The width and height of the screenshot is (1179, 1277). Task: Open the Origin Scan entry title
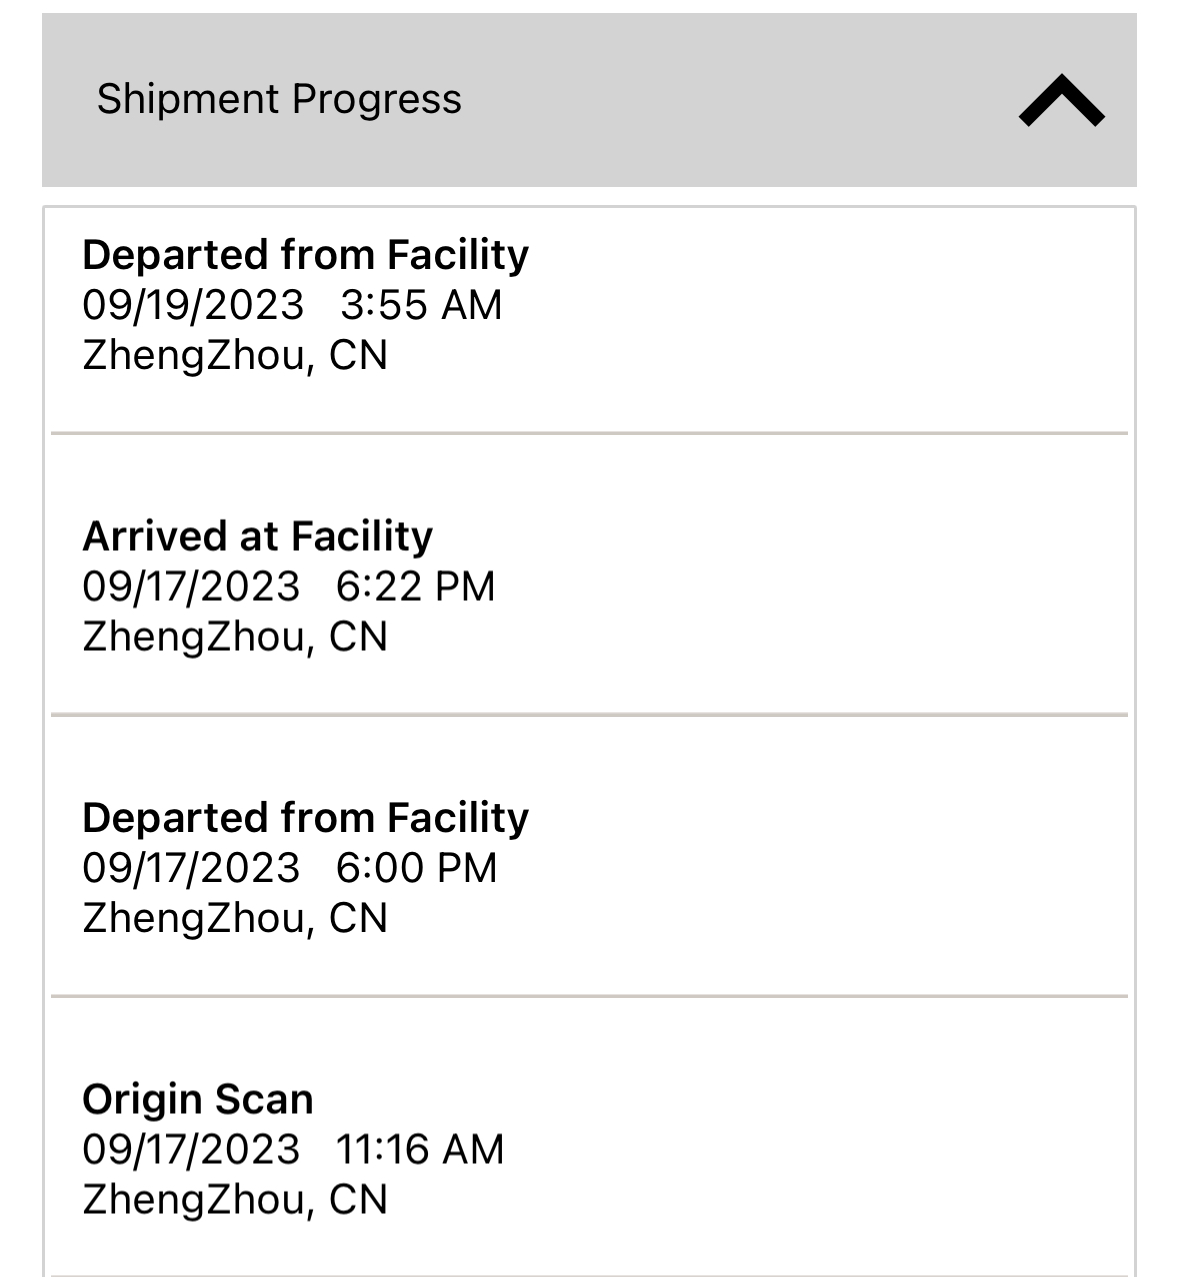click(198, 1099)
